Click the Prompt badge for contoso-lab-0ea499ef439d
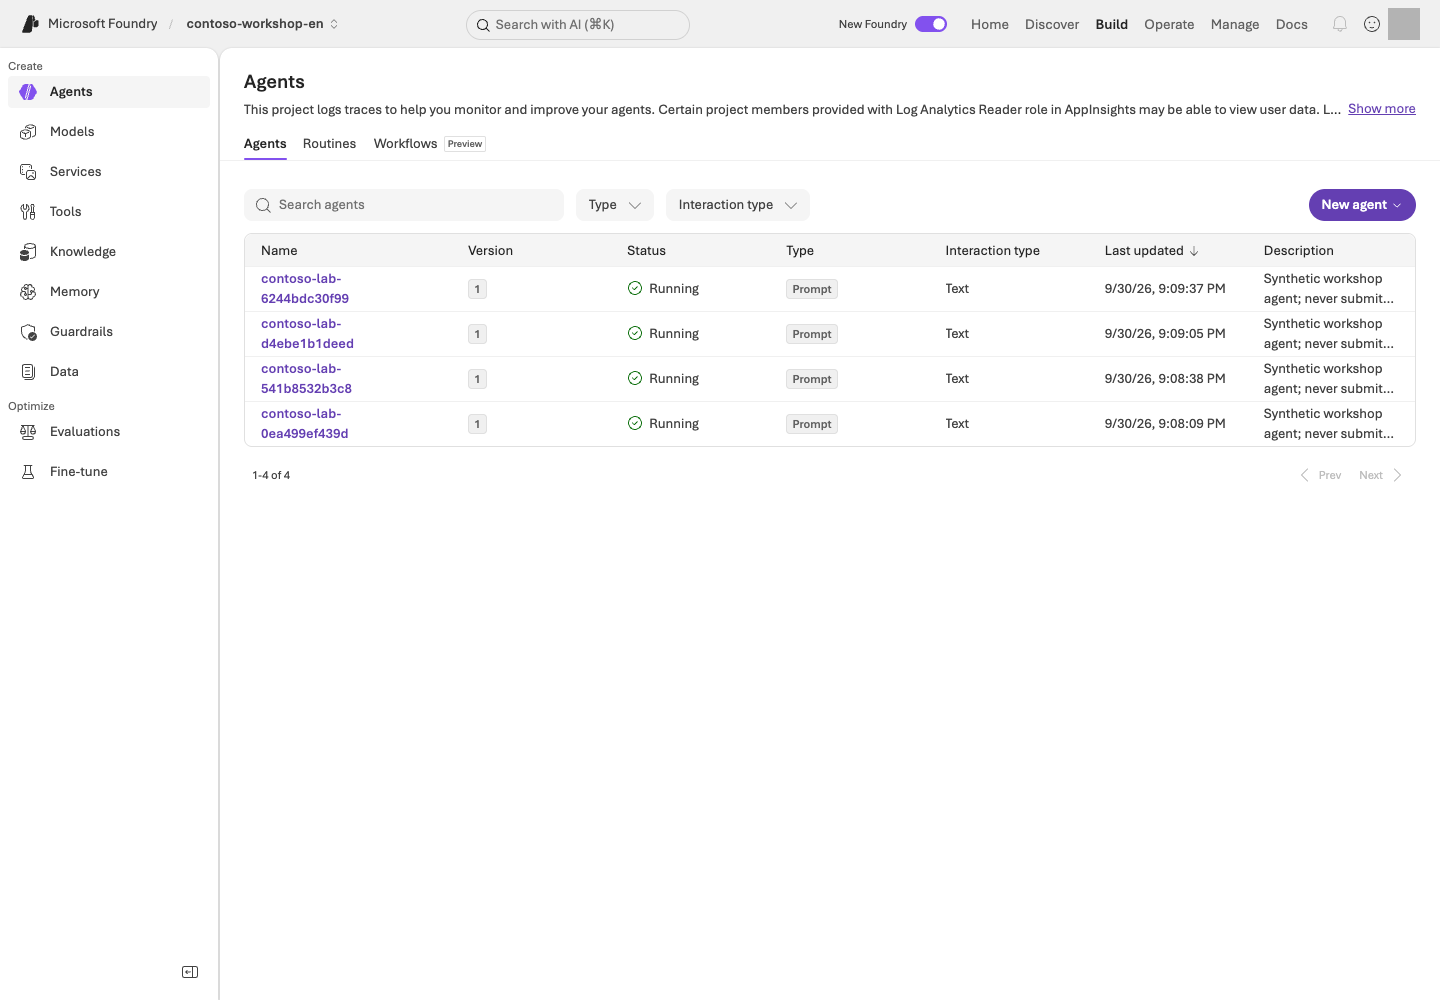Viewport: 1440px width, 1000px height. coord(812,424)
